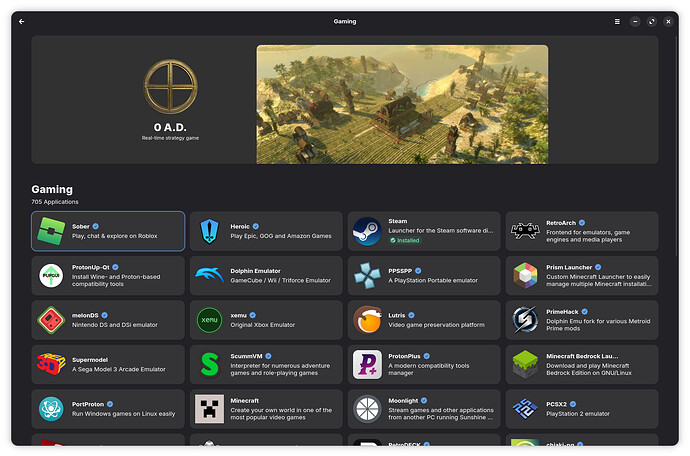Image resolution: width=690 pixels, height=456 pixels.
Task: Click the Heroic shield icon
Action: [209, 231]
